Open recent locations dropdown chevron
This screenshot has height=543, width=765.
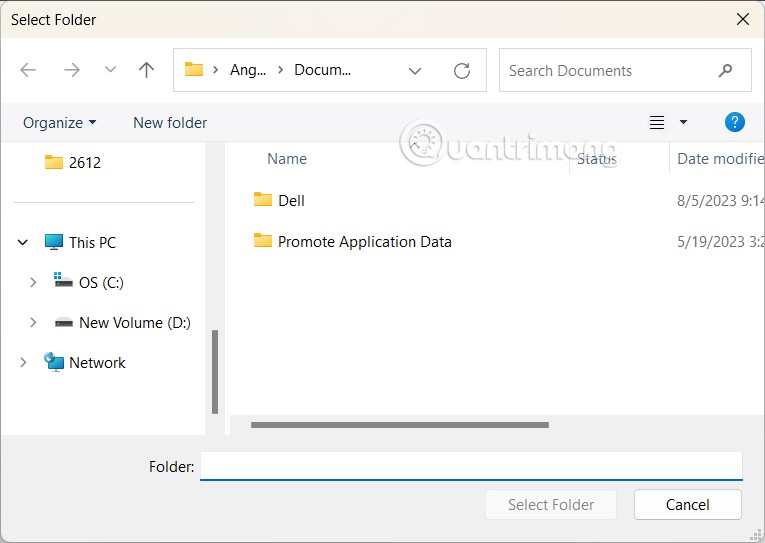110,70
